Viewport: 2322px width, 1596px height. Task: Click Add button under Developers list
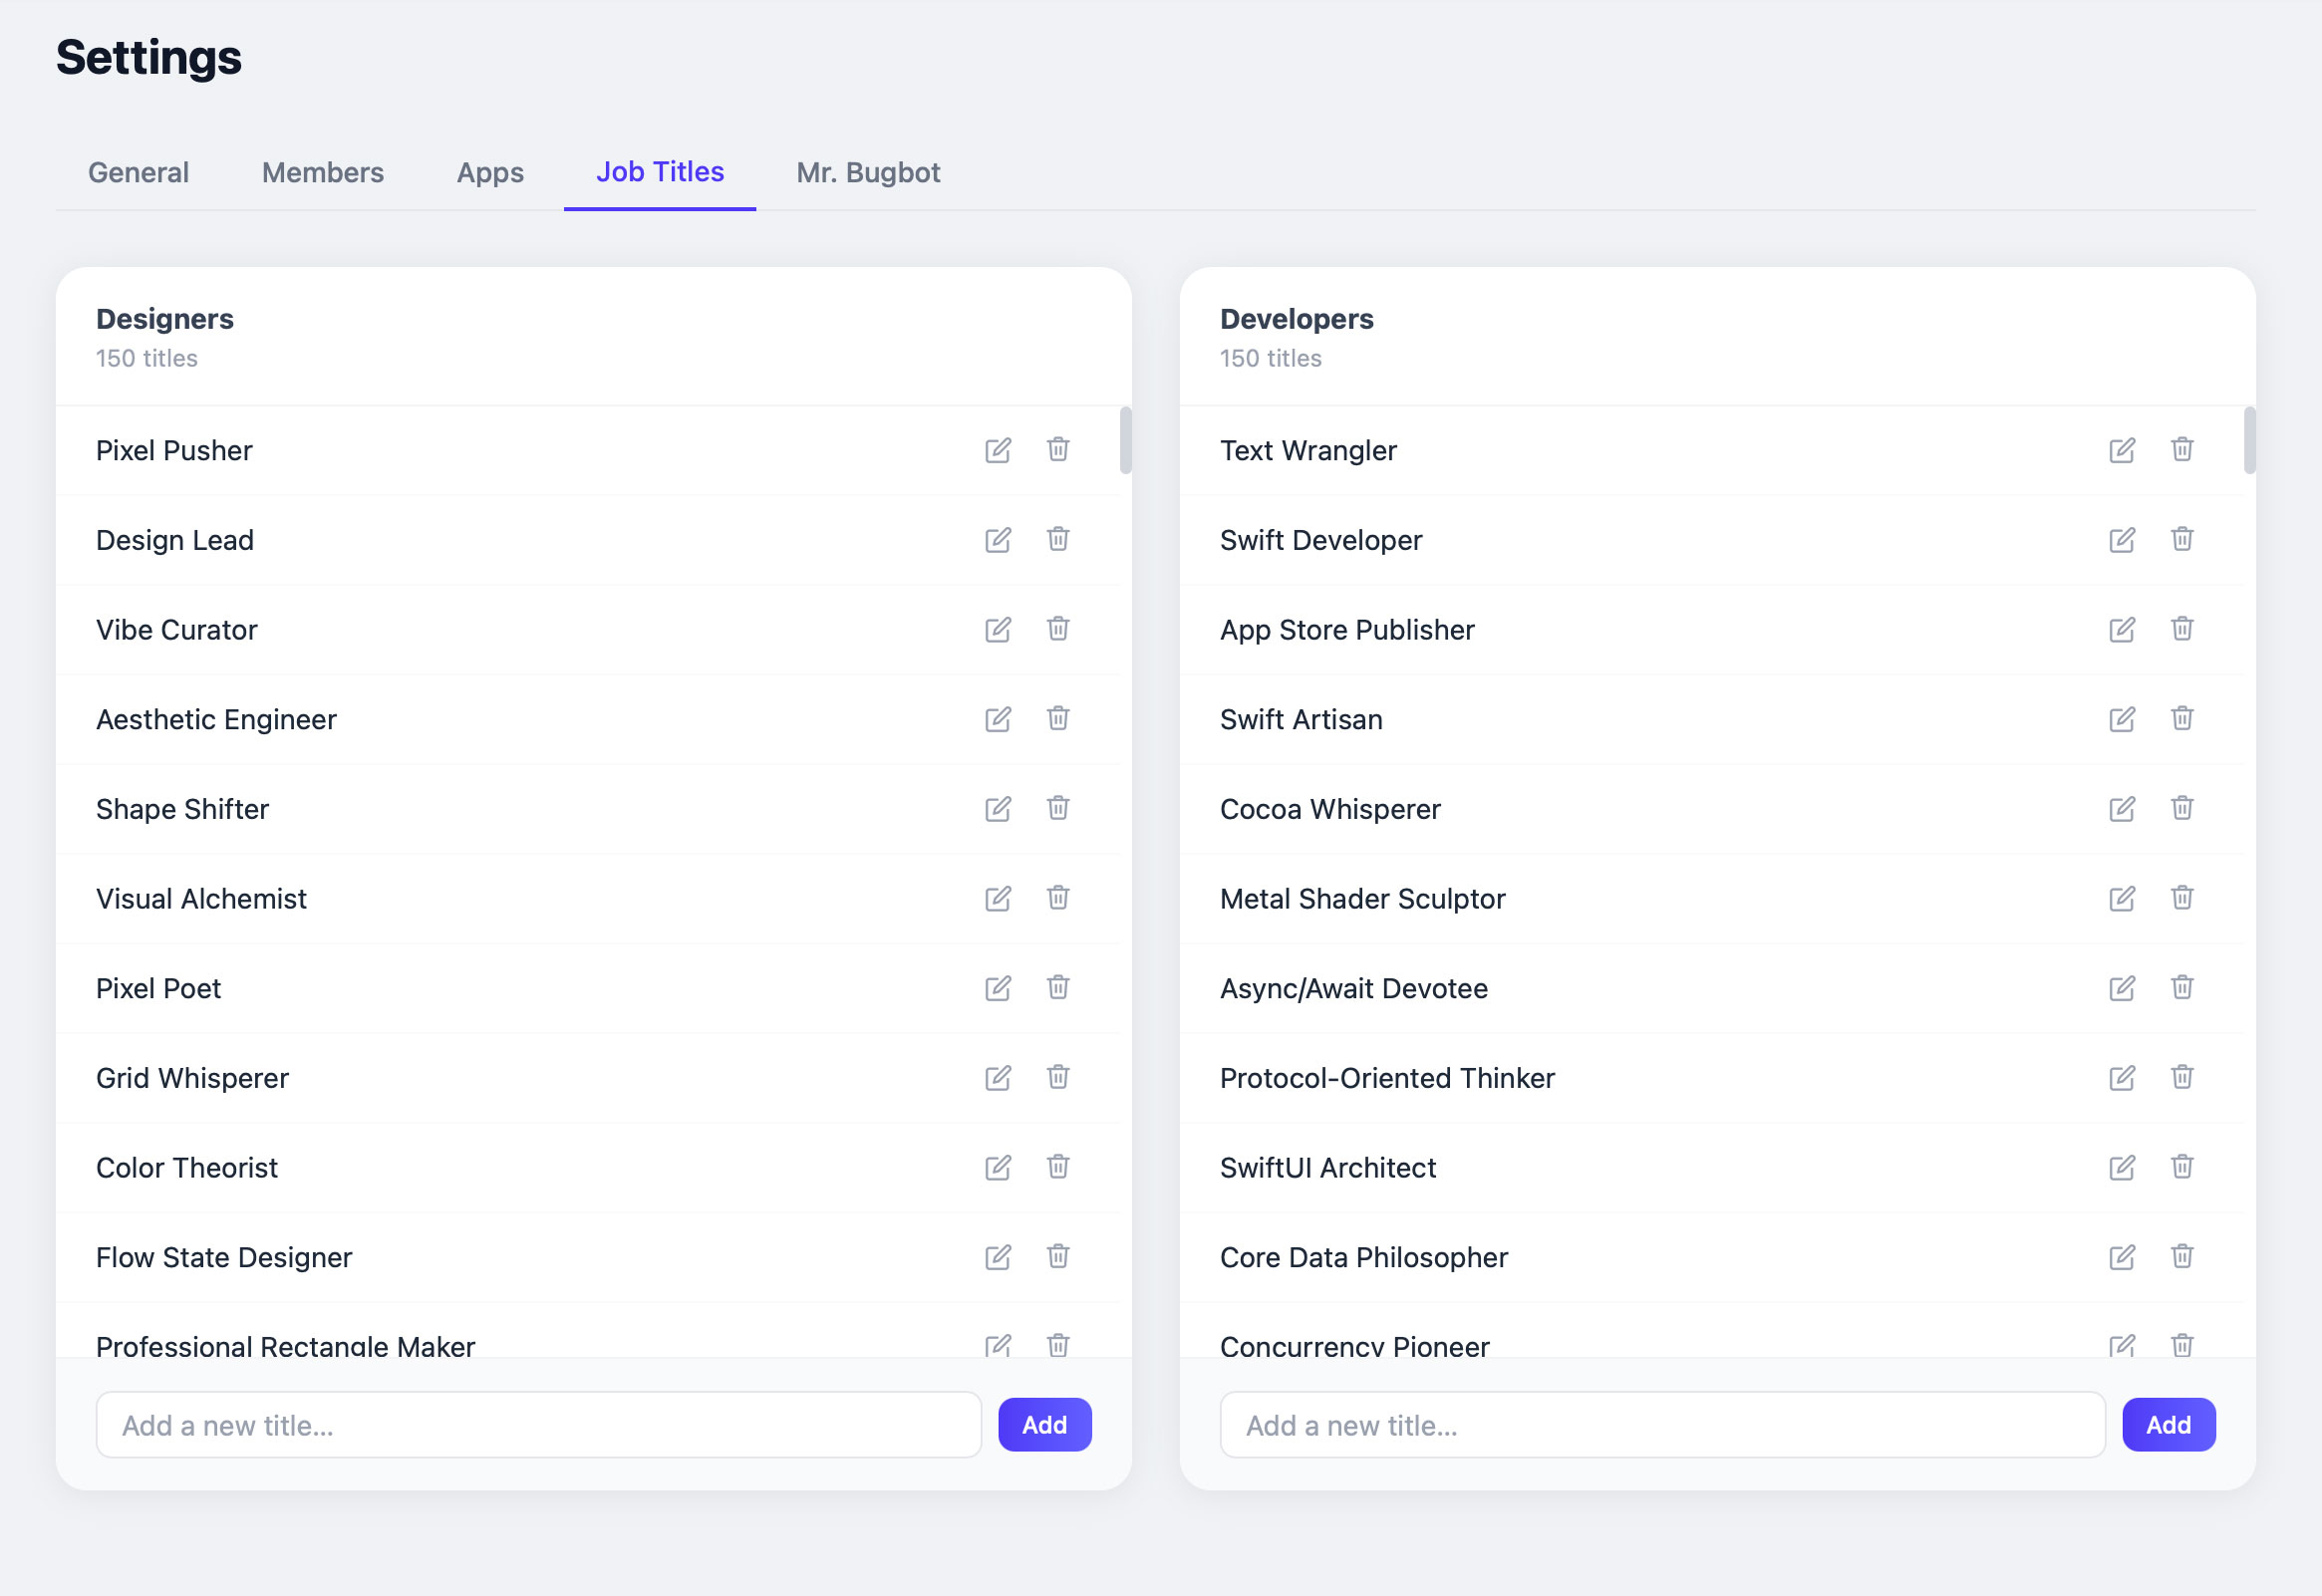2167,1424
